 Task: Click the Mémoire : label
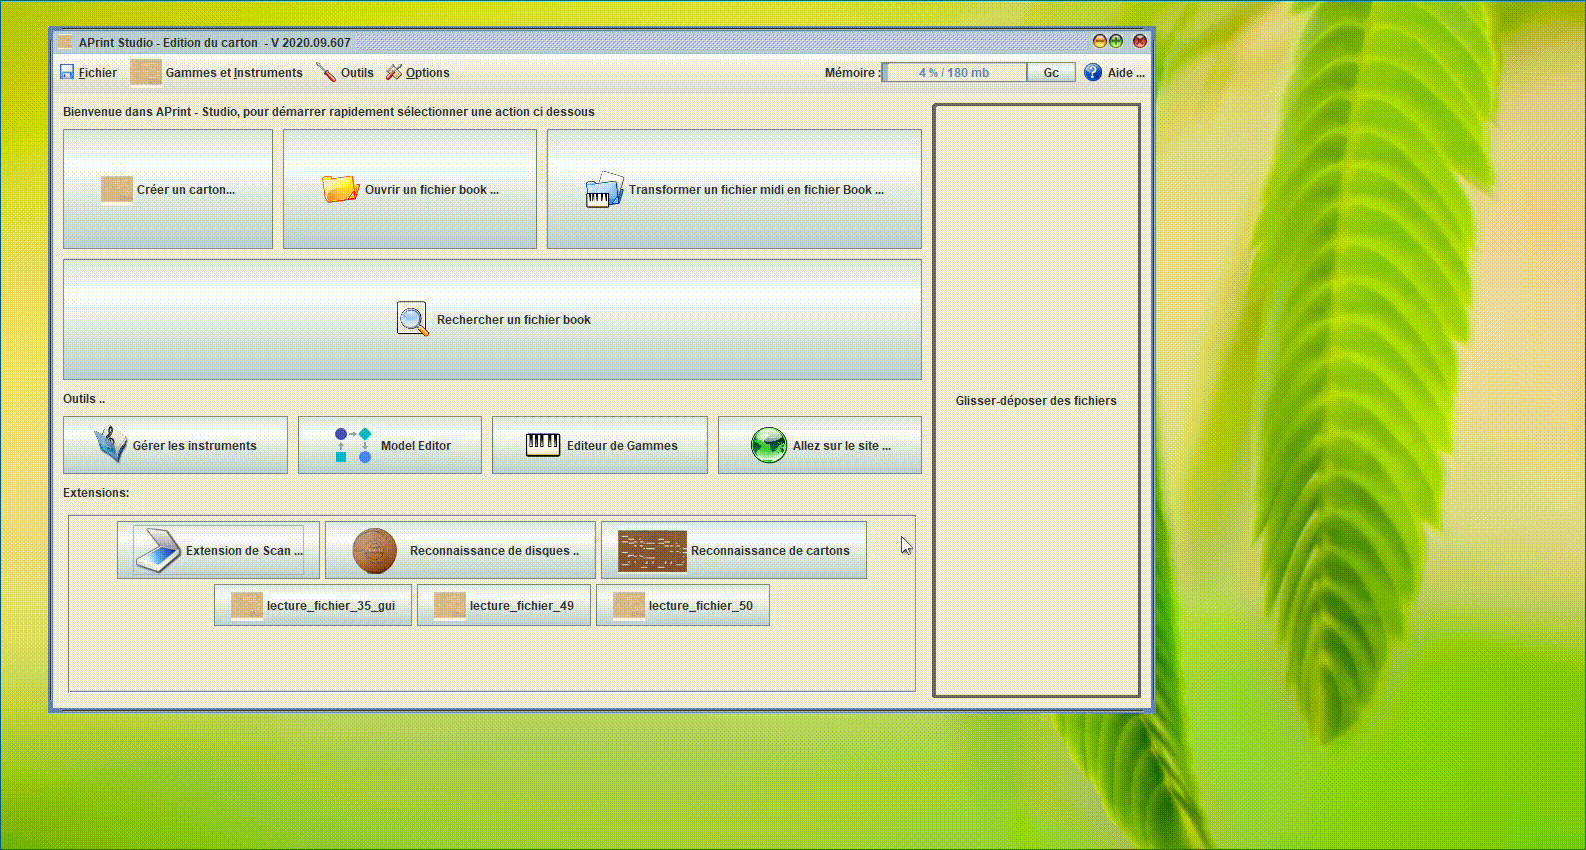(x=852, y=72)
